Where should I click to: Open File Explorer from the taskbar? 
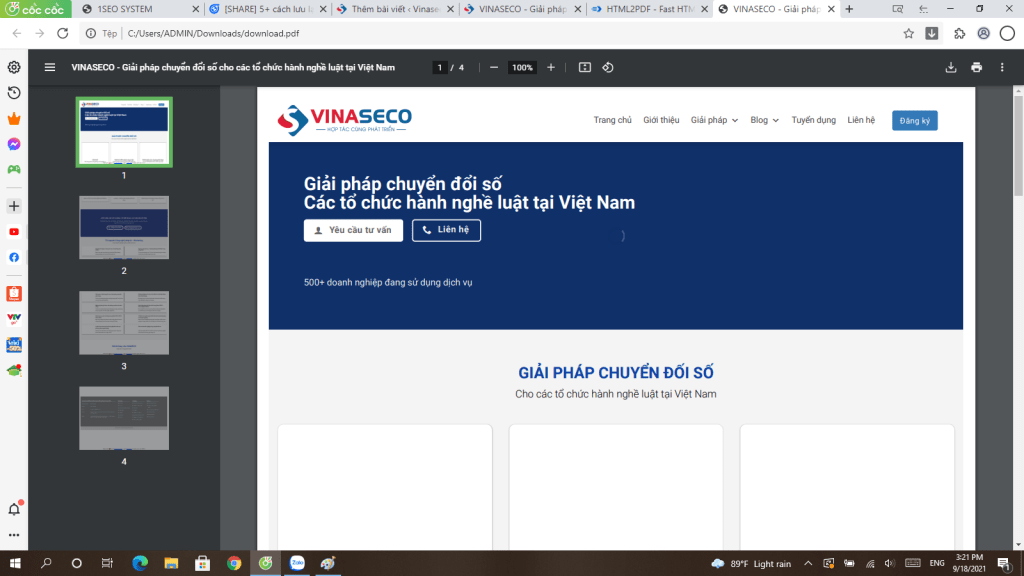tap(171, 563)
